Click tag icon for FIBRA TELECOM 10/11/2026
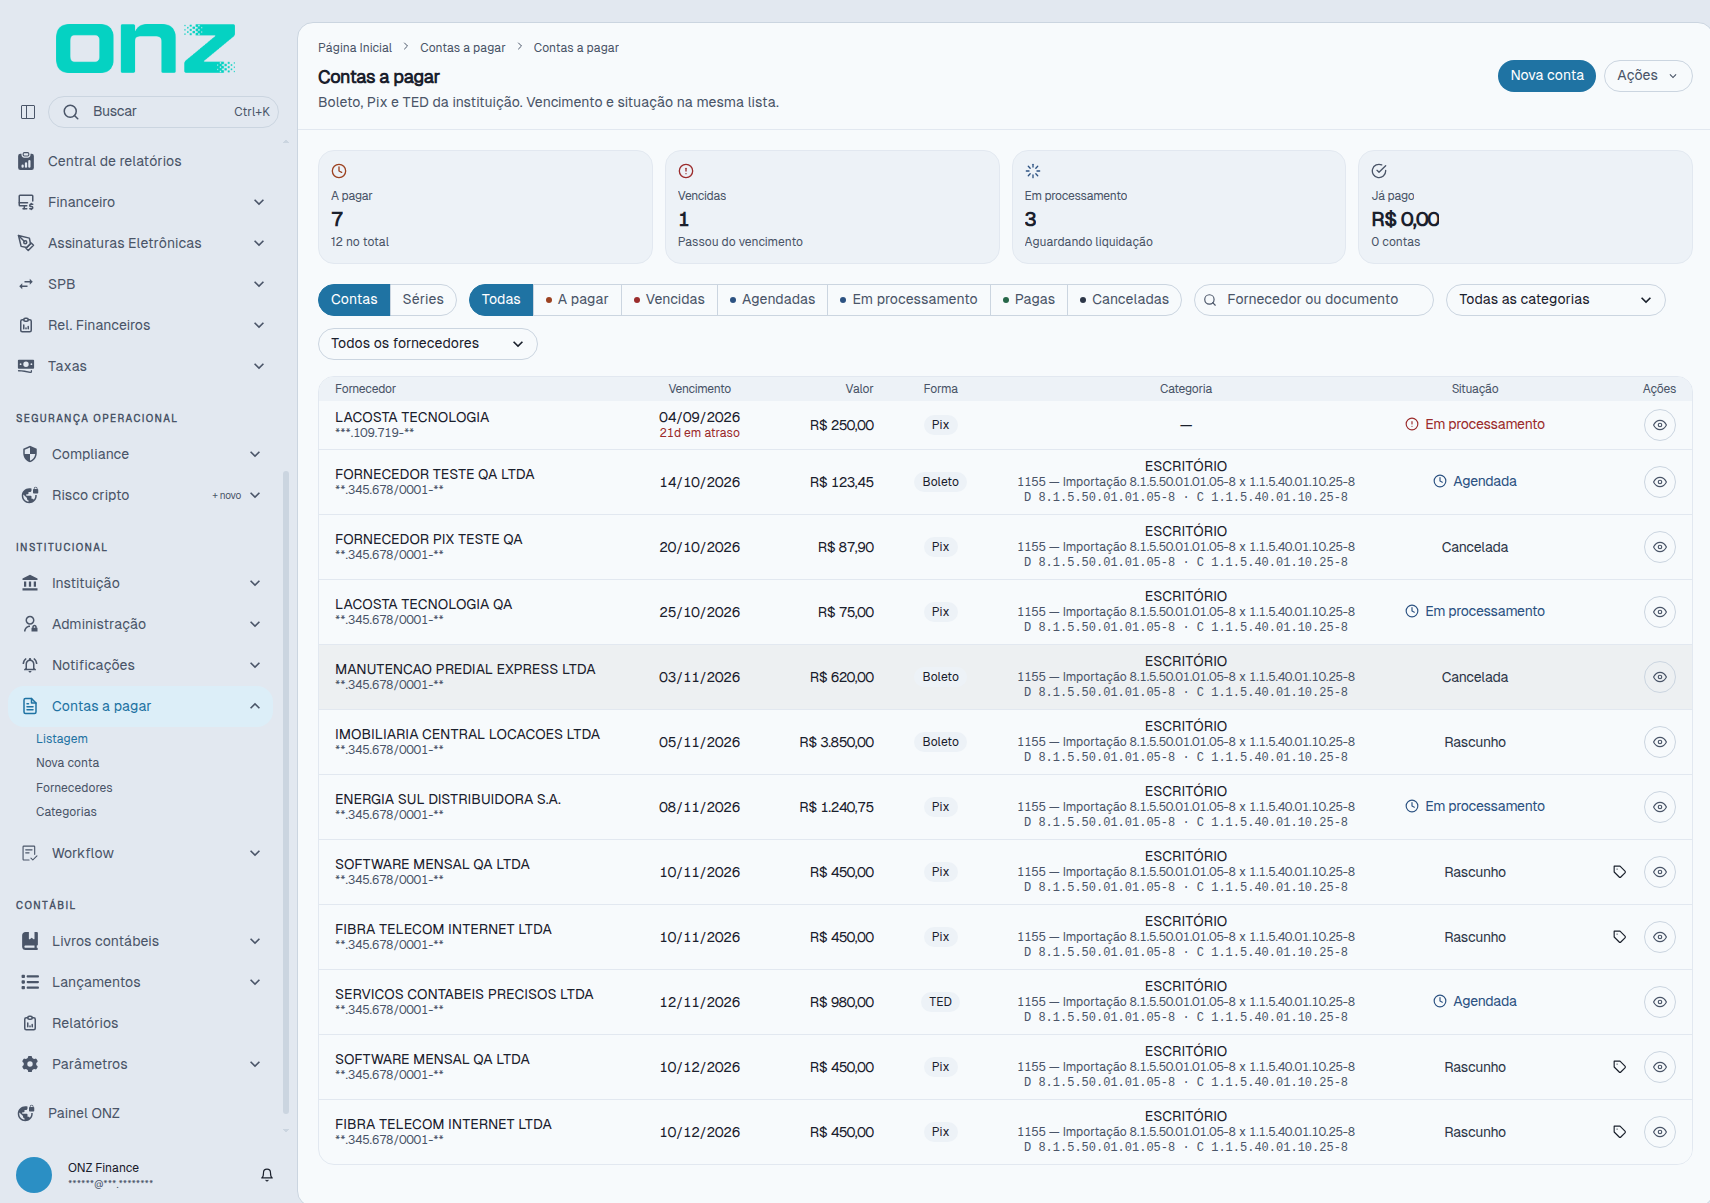Viewport: 1710px width, 1203px height. coord(1619,937)
